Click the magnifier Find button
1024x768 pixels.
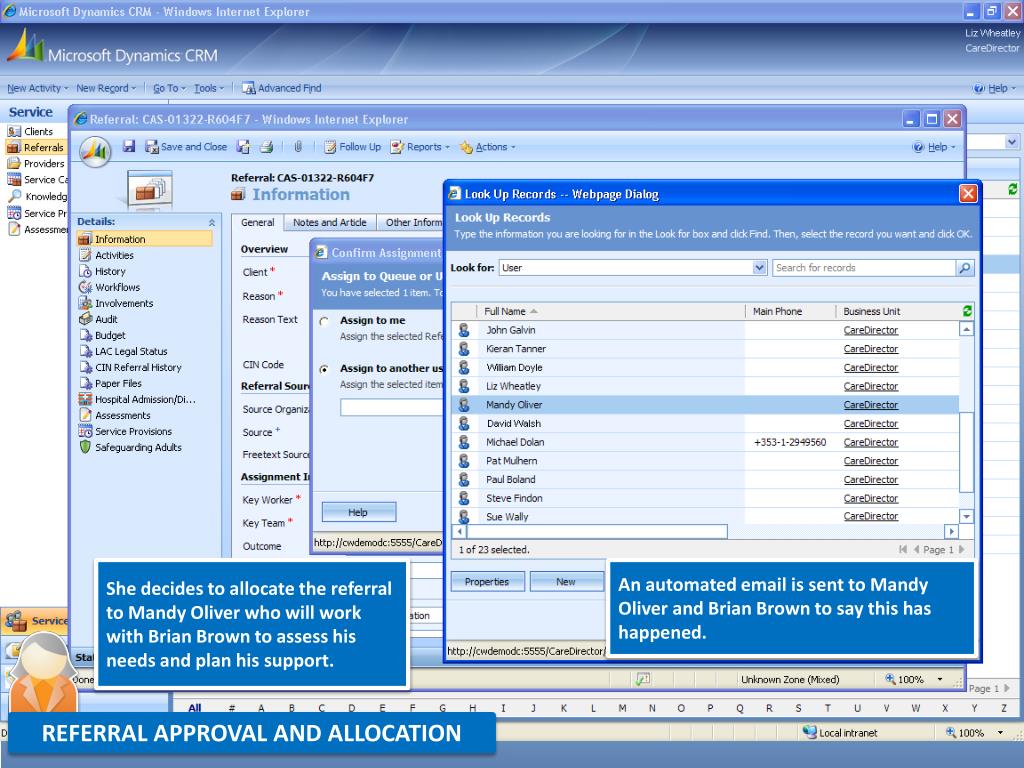[x=965, y=268]
